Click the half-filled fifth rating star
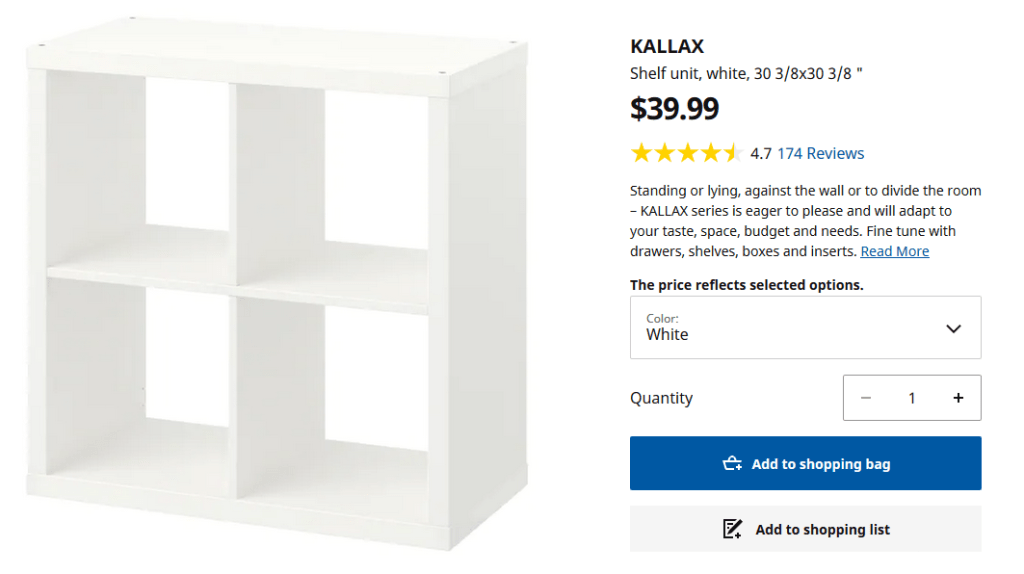The height and width of the screenshot is (574, 1024). 733,153
